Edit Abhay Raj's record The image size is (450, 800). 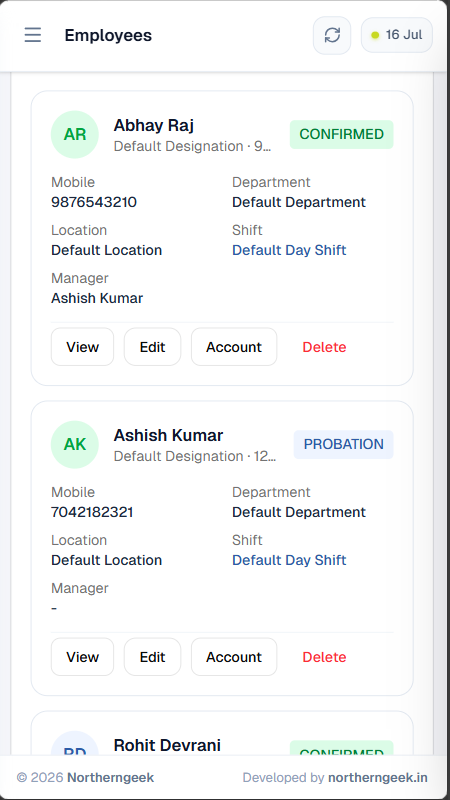pos(153,347)
